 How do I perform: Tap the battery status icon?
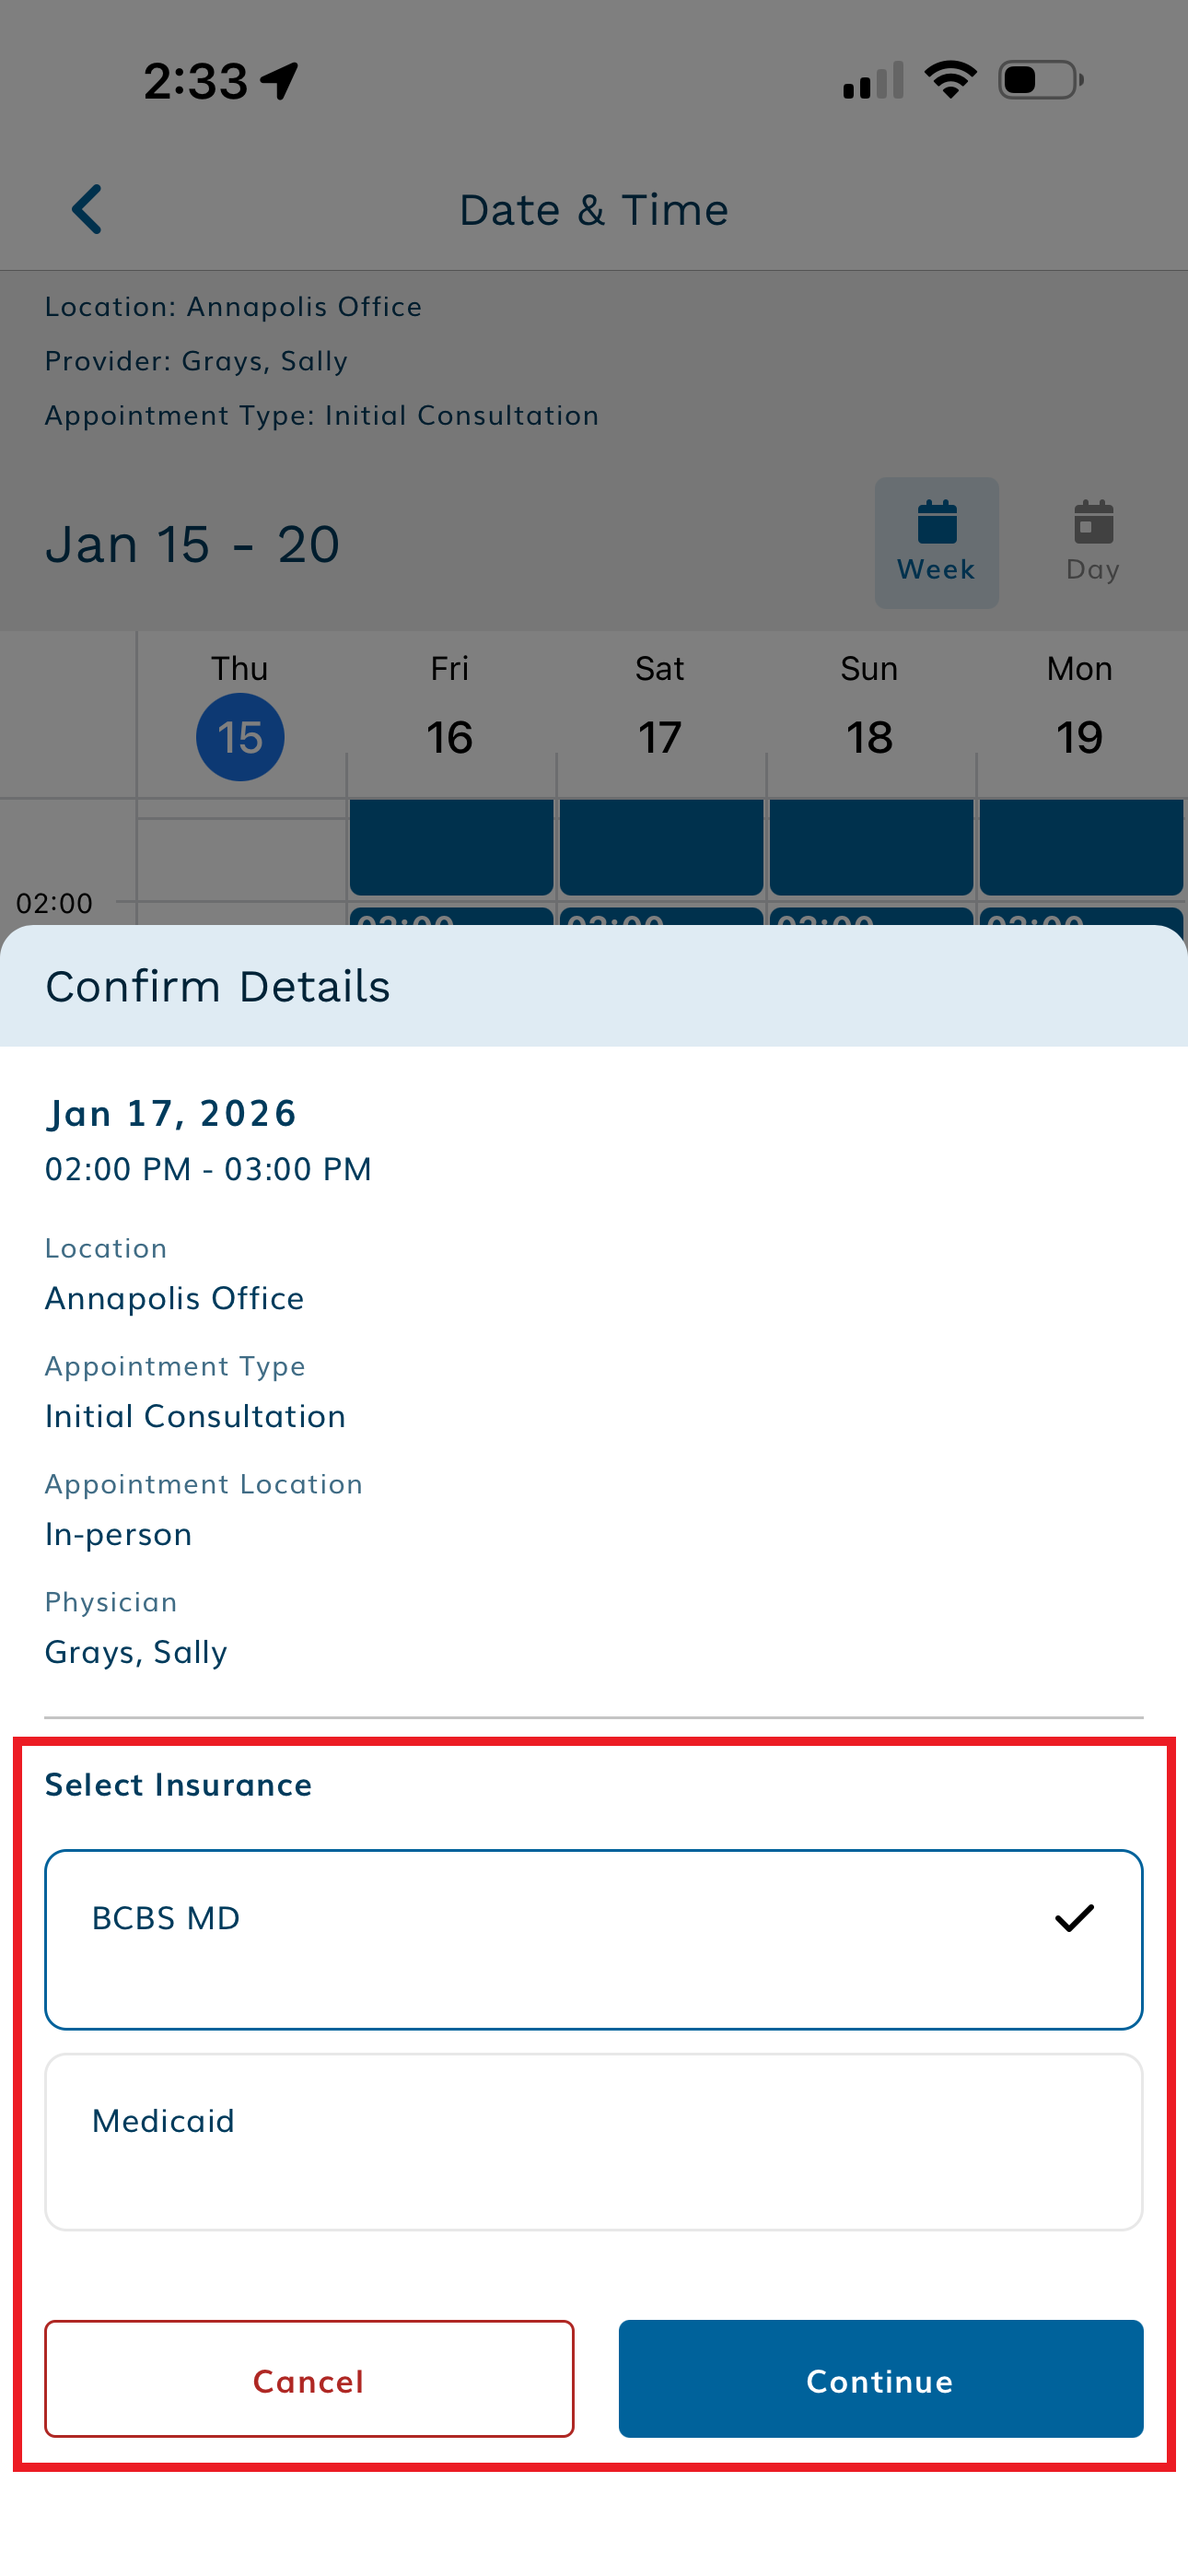[x=1040, y=80]
